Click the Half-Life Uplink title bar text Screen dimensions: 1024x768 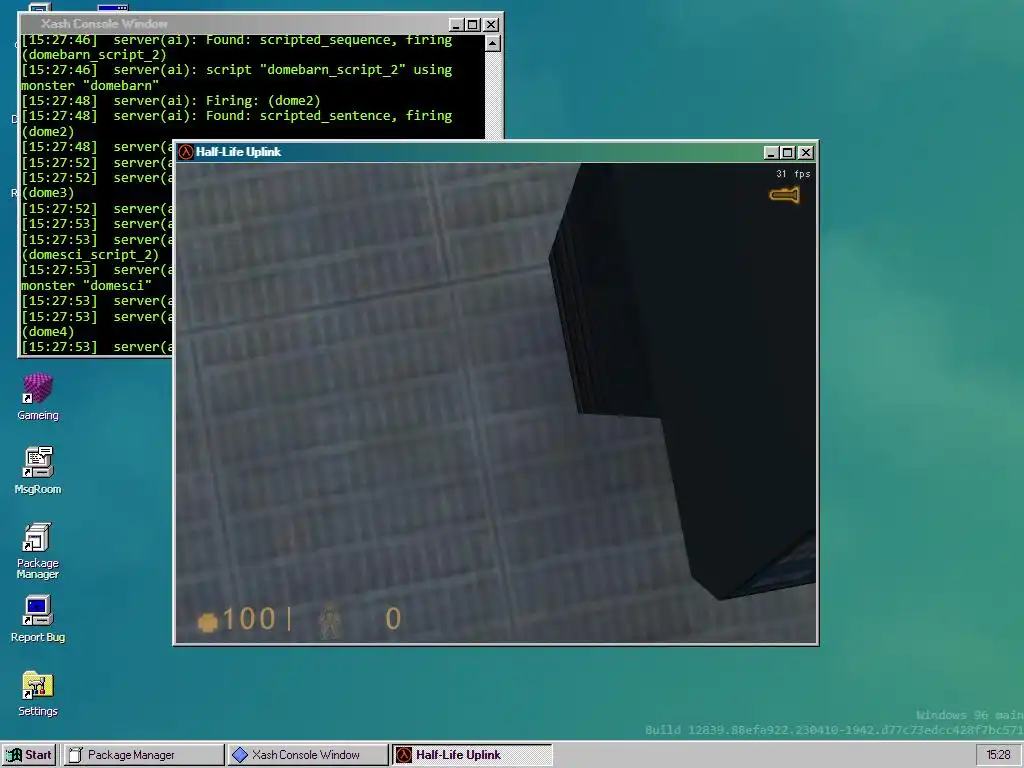(238, 152)
